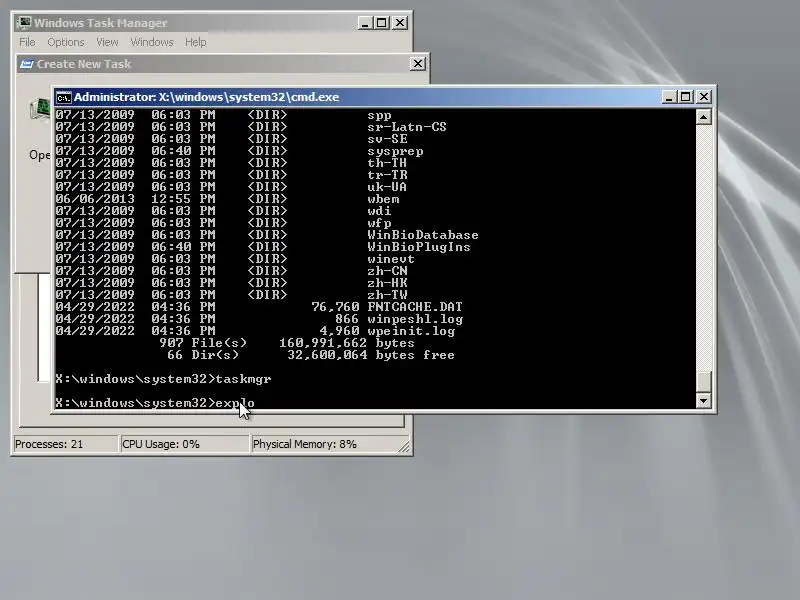Close the Windows Task Manager window
The height and width of the screenshot is (600, 800).
pyautogui.click(x=399, y=23)
